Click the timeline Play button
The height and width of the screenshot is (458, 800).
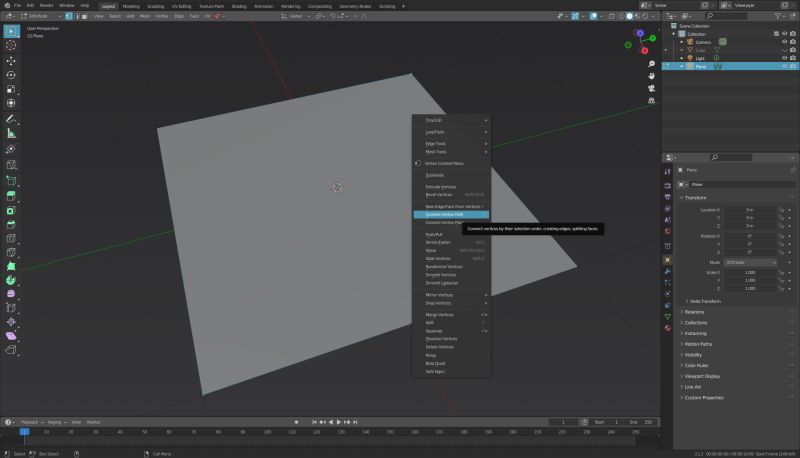coord(339,422)
